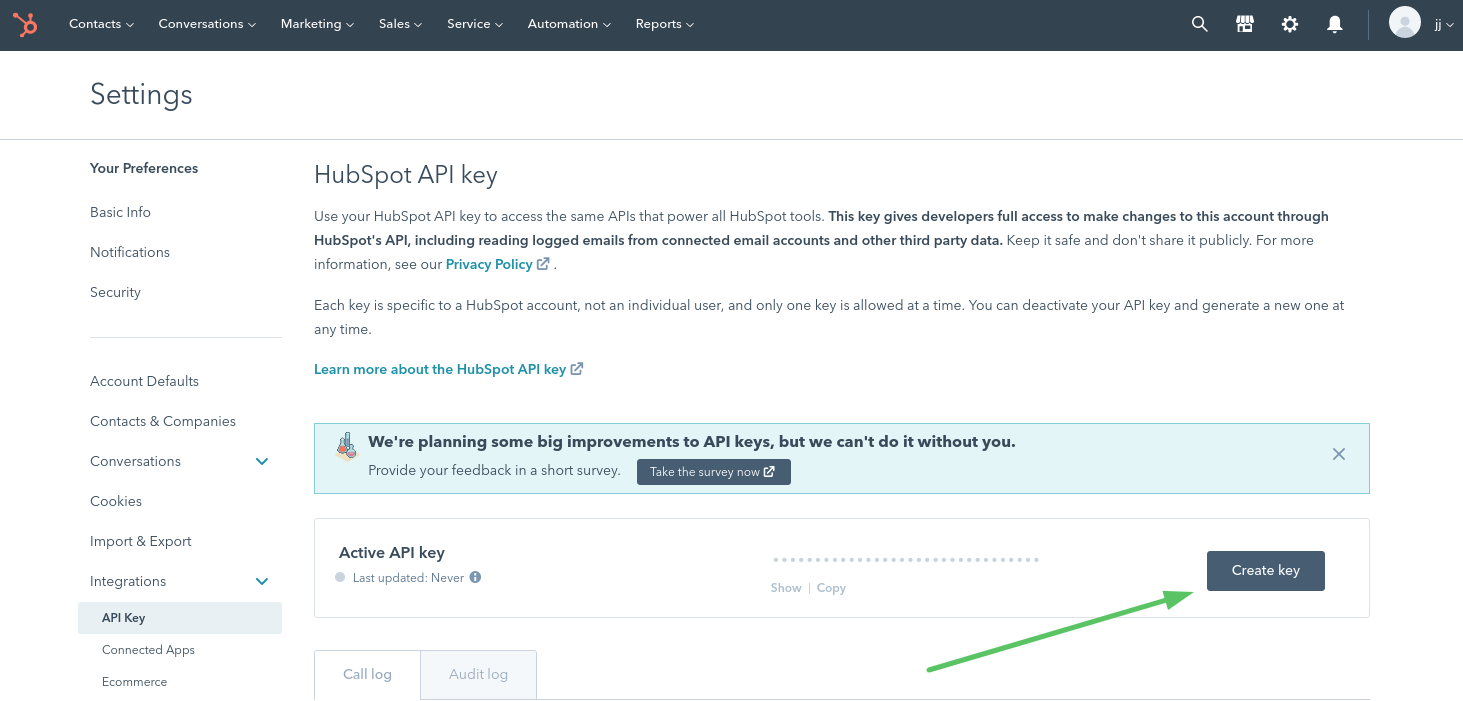Click the Active API key label
1463x701 pixels.
pyautogui.click(x=392, y=552)
